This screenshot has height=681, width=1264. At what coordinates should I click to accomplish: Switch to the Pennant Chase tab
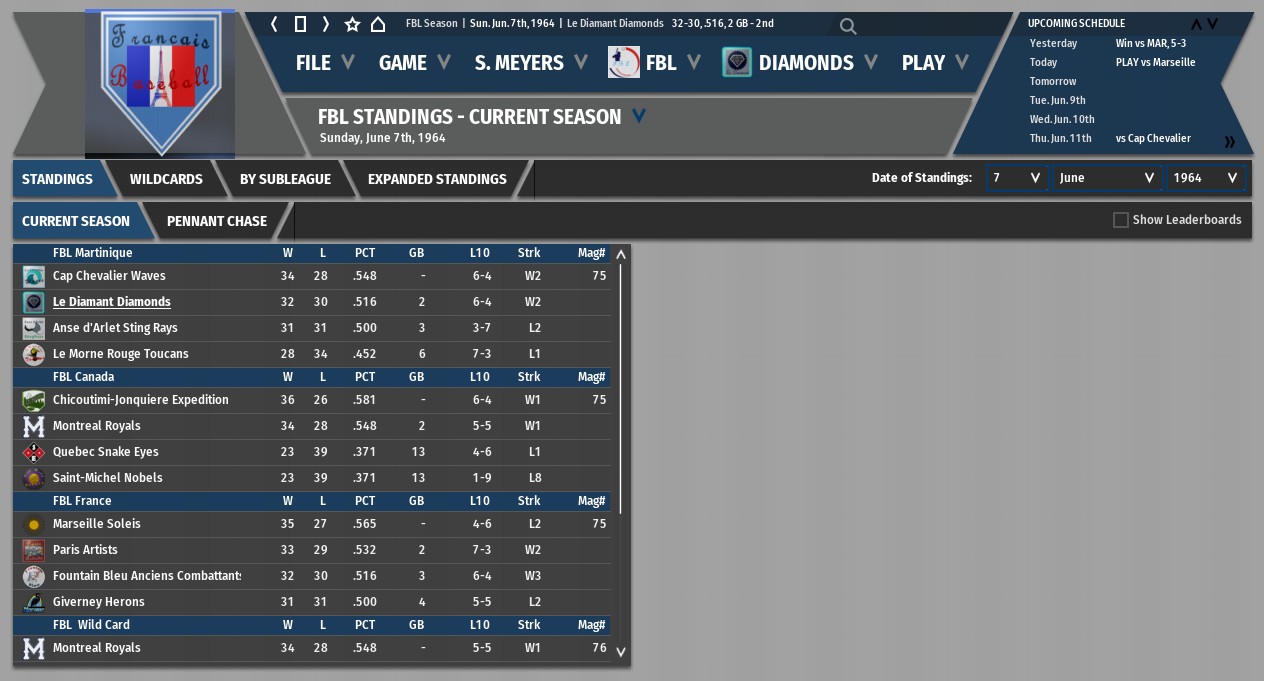click(x=217, y=221)
